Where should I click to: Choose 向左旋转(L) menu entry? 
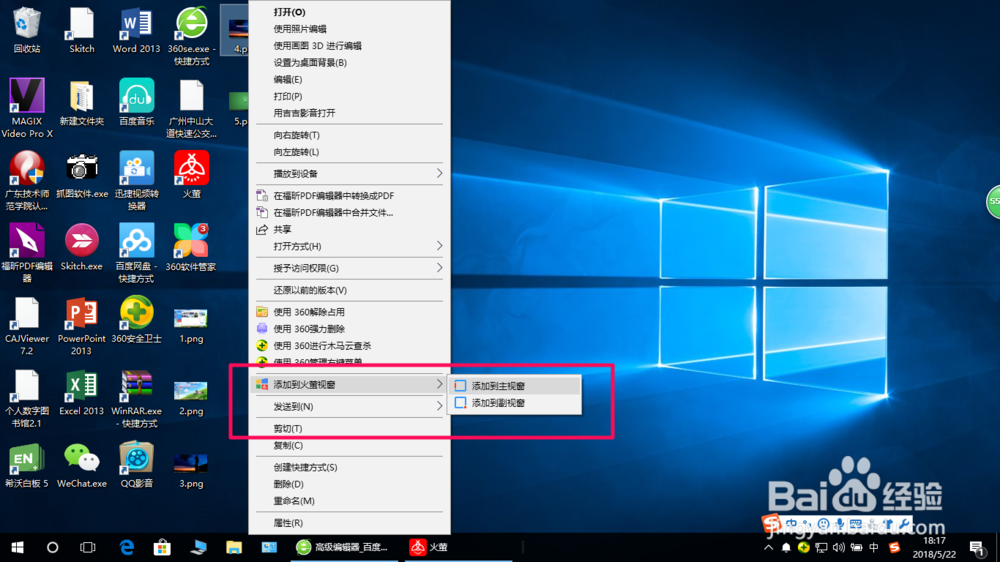point(349,152)
